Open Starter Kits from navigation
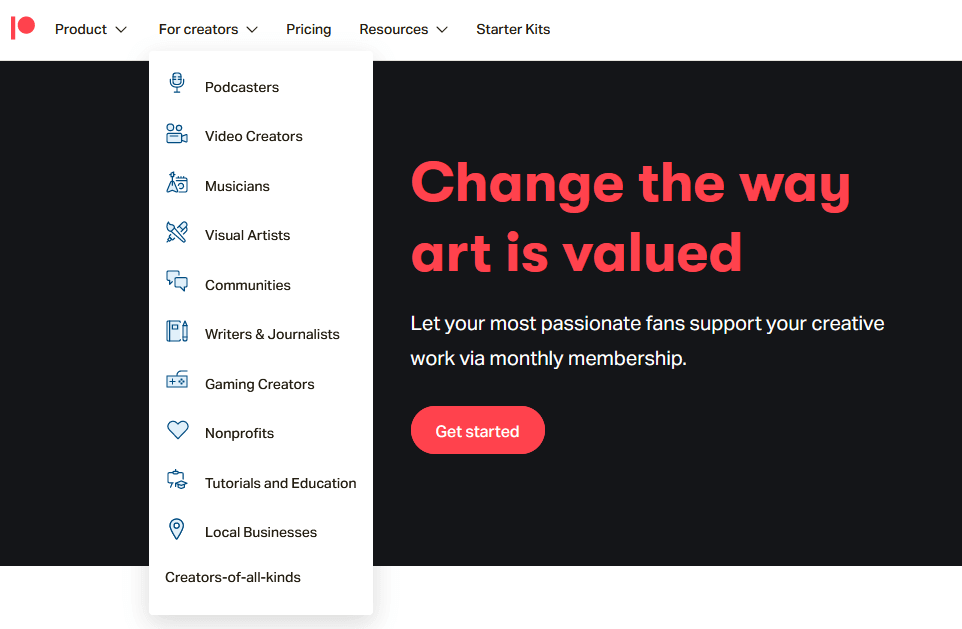Viewport: 962px width, 629px height. click(513, 29)
